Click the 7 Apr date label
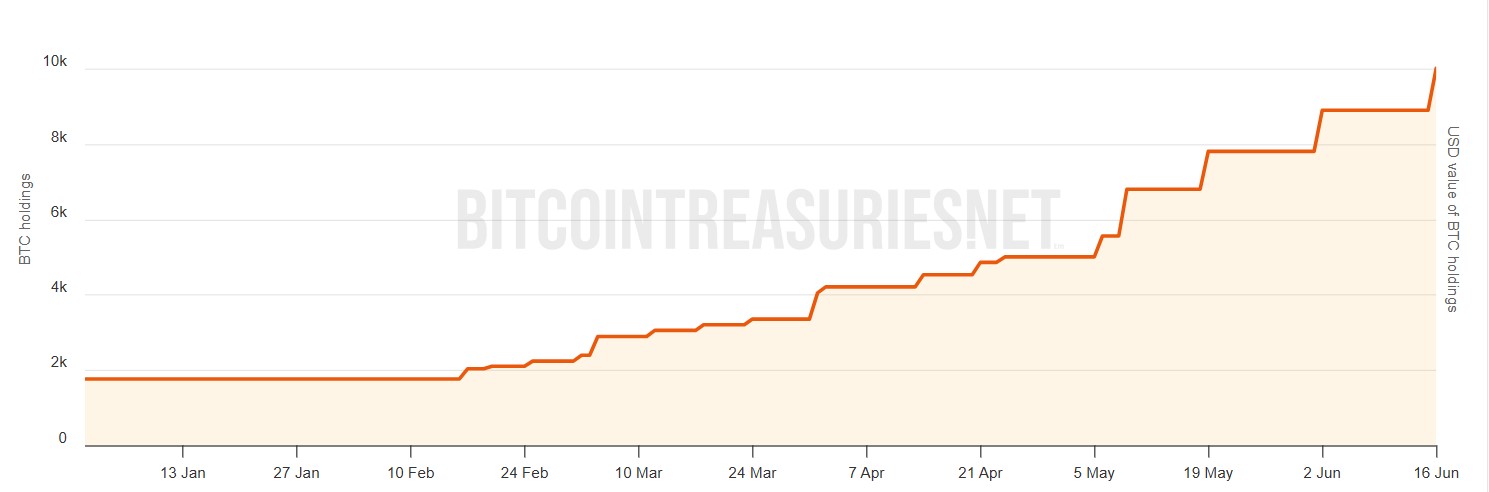Screen dimensions: 1489x492 866,472
